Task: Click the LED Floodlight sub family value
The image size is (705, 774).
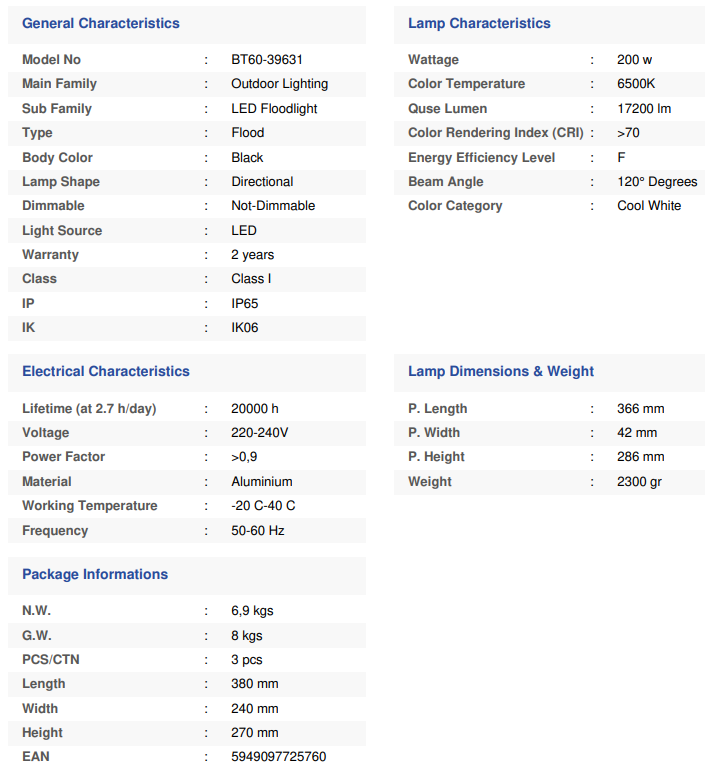Action: tap(274, 108)
